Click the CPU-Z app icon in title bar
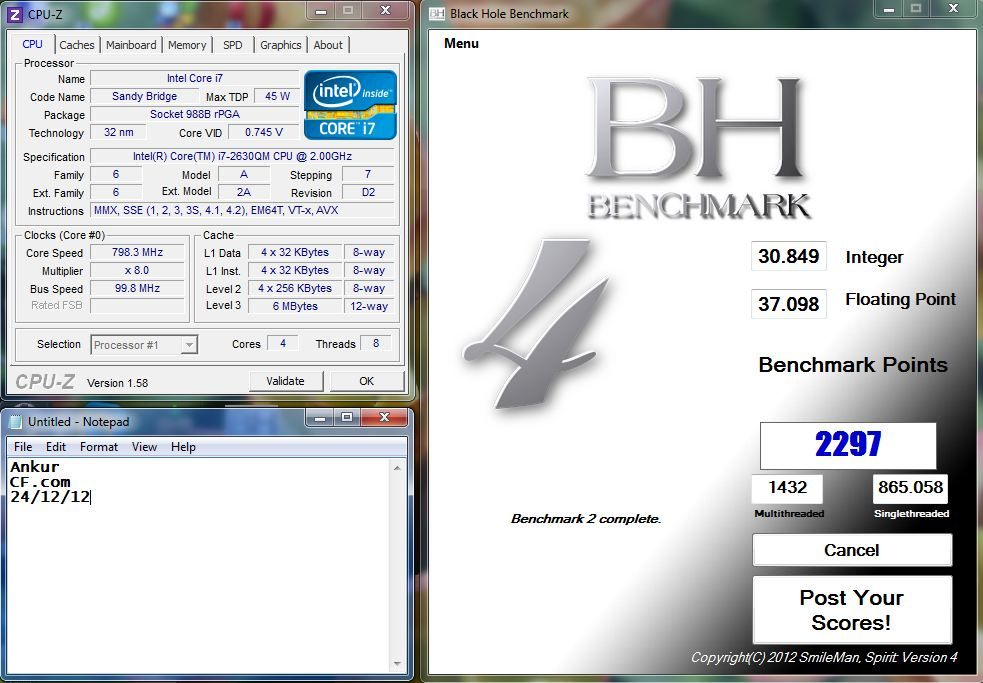This screenshot has height=683, width=983. click(14, 14)
